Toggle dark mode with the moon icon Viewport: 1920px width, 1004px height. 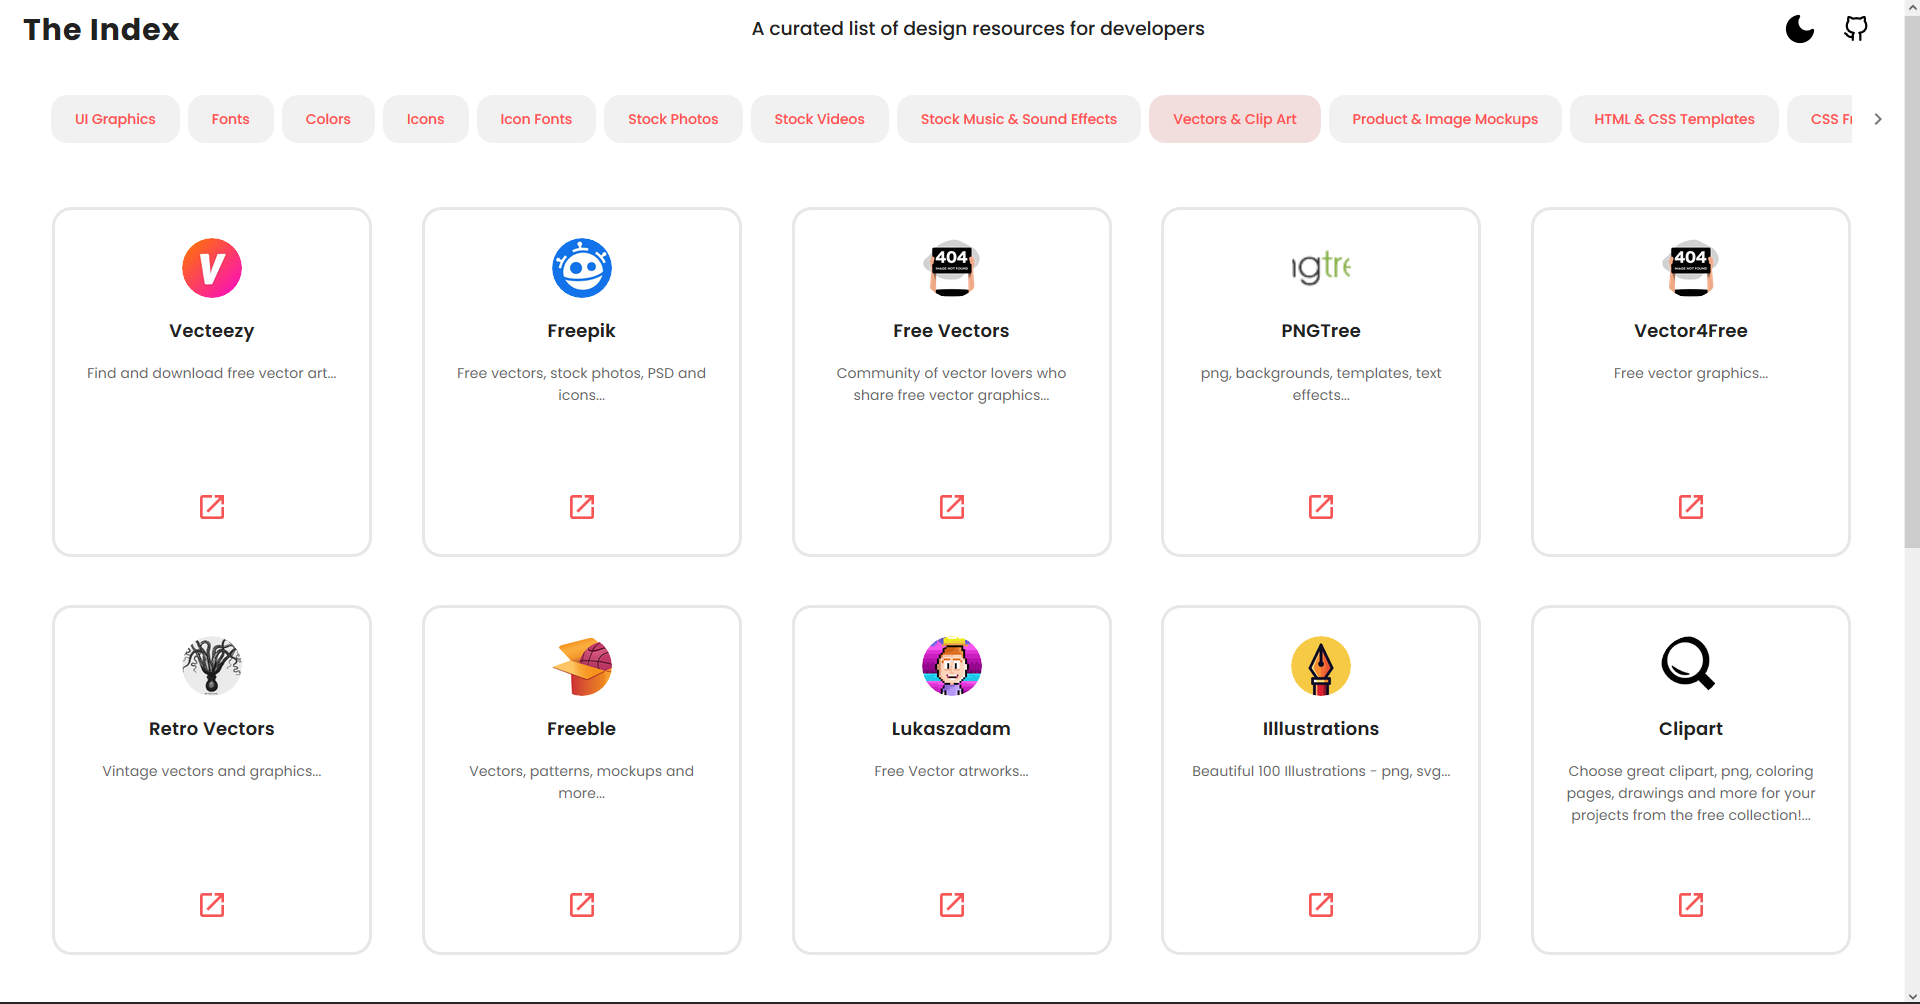click(x=1800, y=29)
